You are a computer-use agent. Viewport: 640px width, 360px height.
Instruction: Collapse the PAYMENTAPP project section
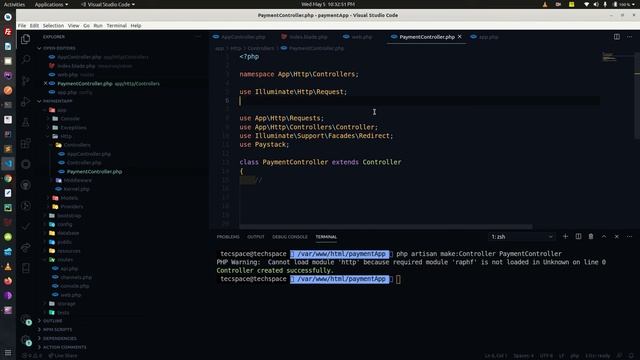(x=57, y=101)
